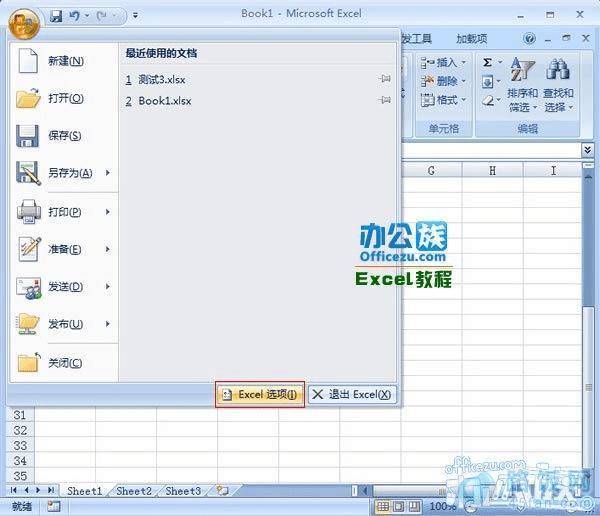Expand the 准备 submenu arrow
Screen dimensions: 600x516
click(x=108, y=249)
